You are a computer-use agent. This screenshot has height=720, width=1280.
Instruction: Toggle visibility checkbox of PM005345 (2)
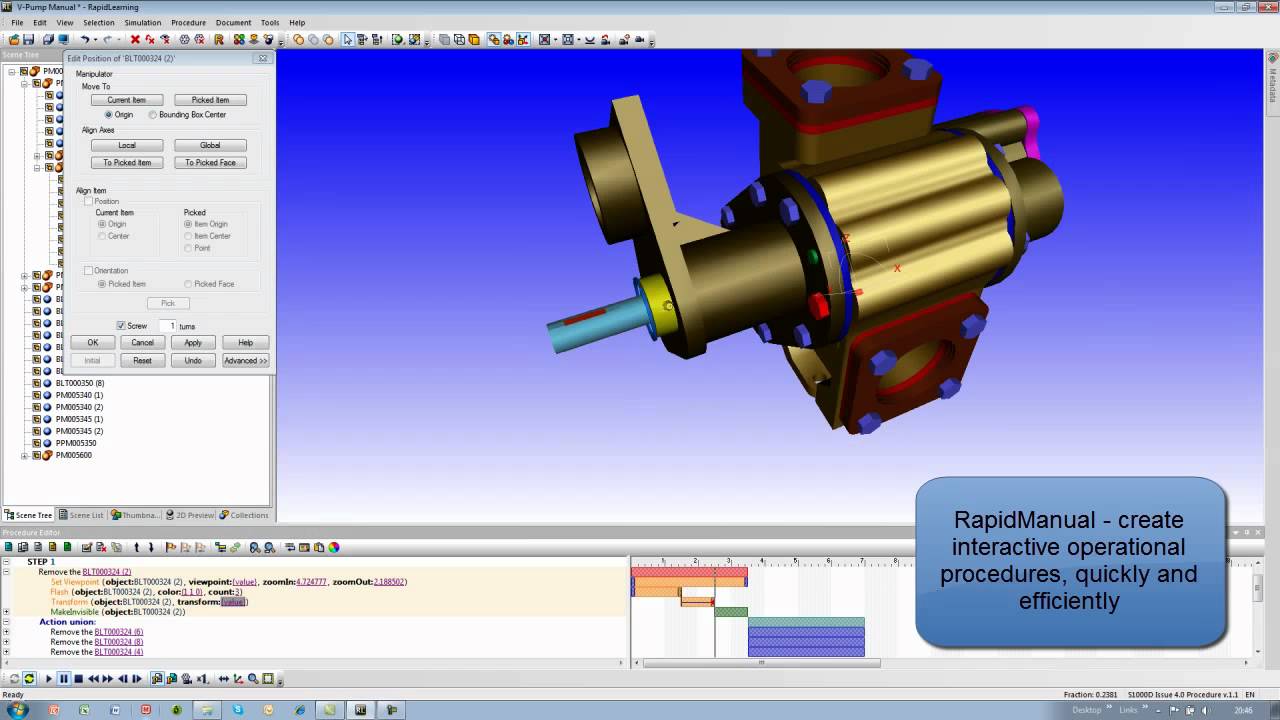[36, 431]
